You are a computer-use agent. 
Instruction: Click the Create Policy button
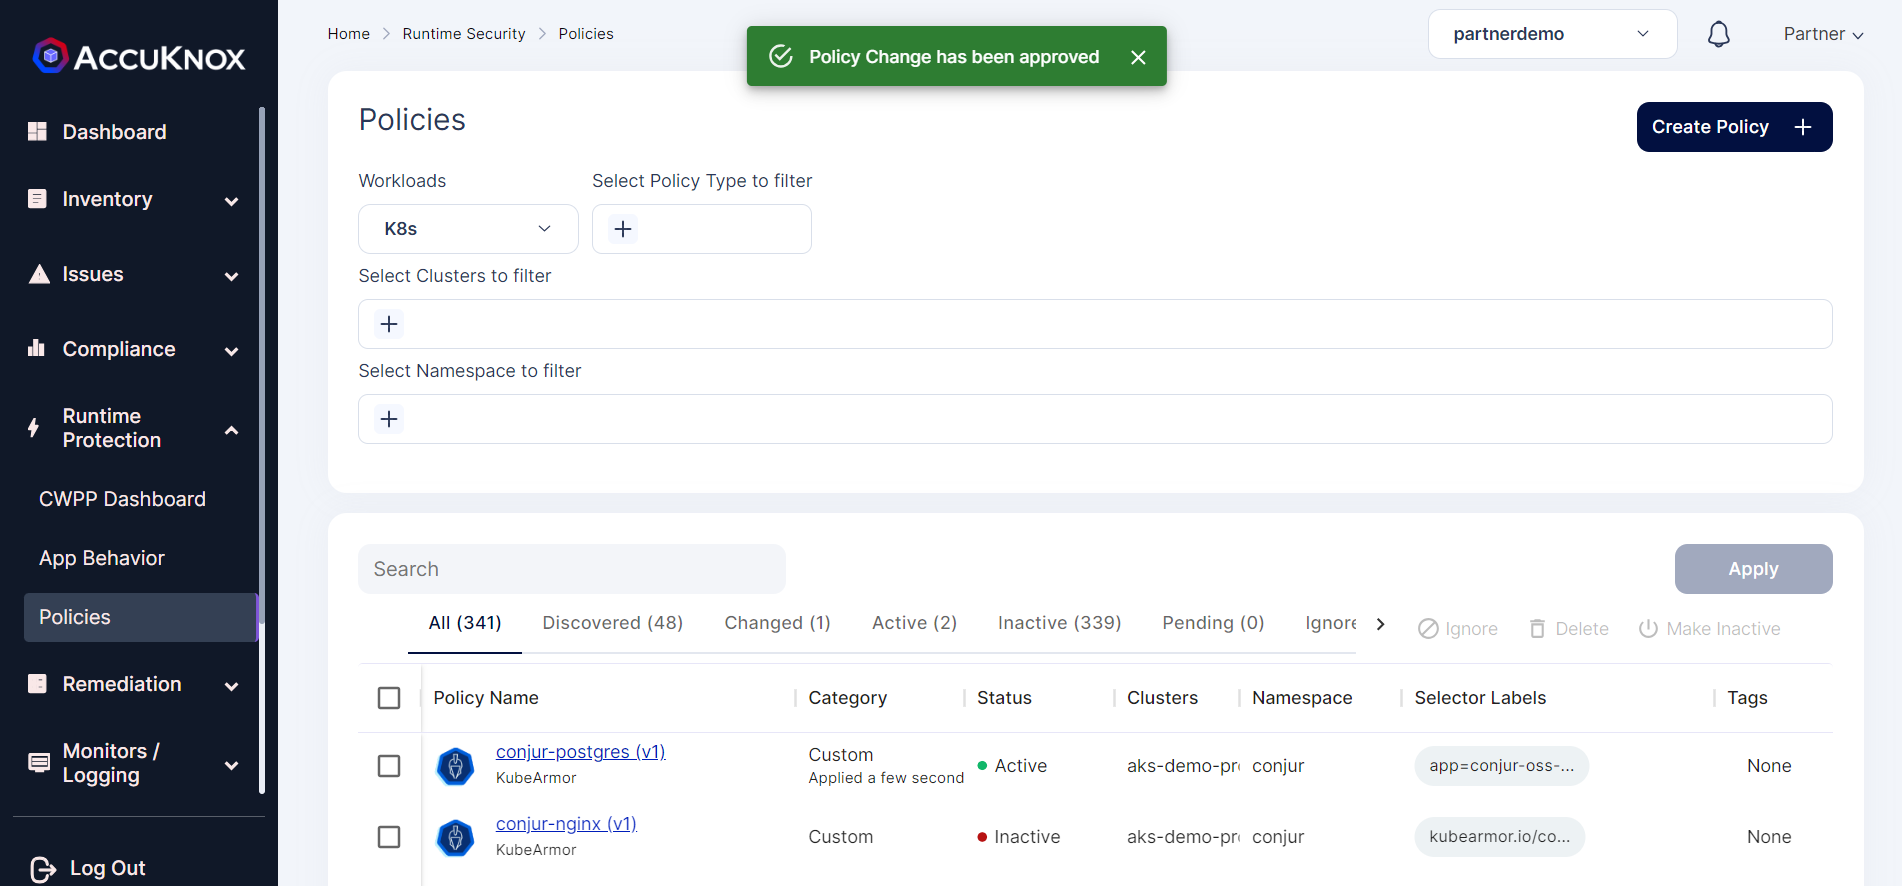pos(1734,127)
